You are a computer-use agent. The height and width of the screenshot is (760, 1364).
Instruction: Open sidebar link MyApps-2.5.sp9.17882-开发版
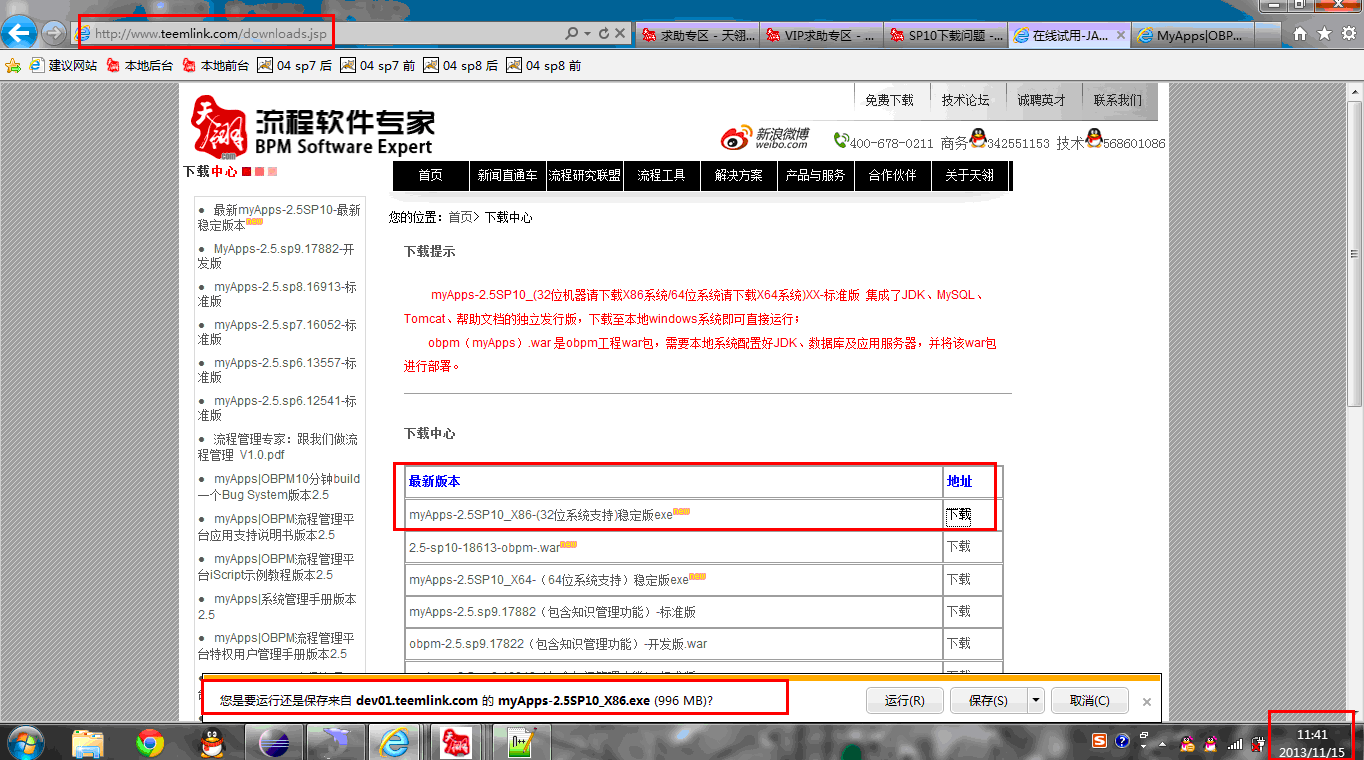(x=276, y=256)
